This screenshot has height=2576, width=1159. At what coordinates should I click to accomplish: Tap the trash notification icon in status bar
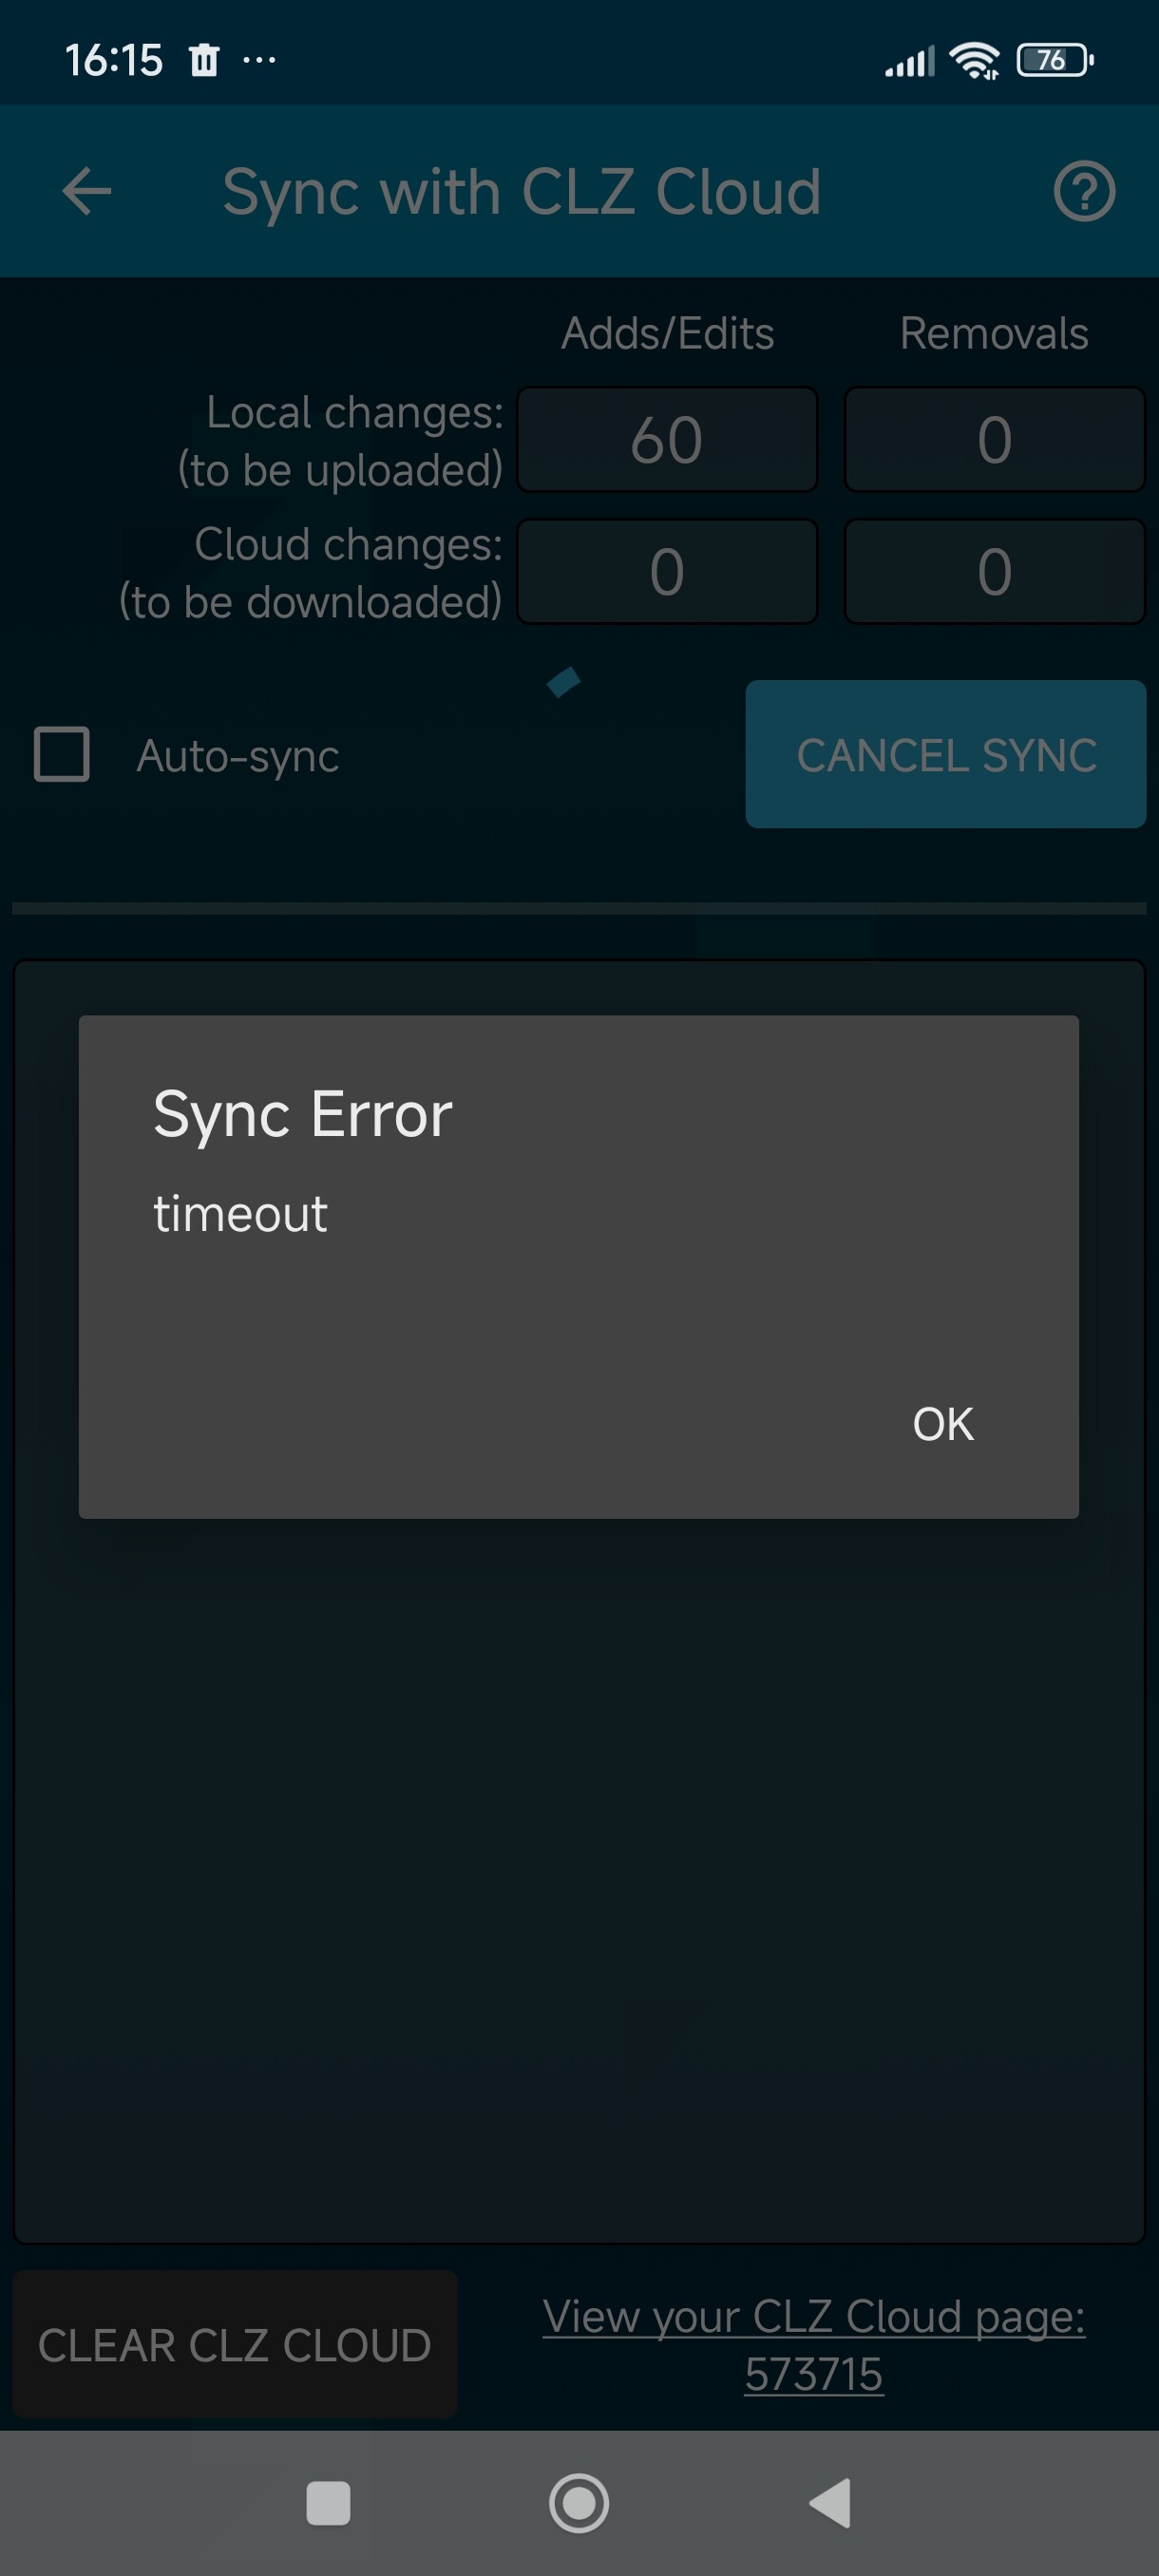coord(204,60)
